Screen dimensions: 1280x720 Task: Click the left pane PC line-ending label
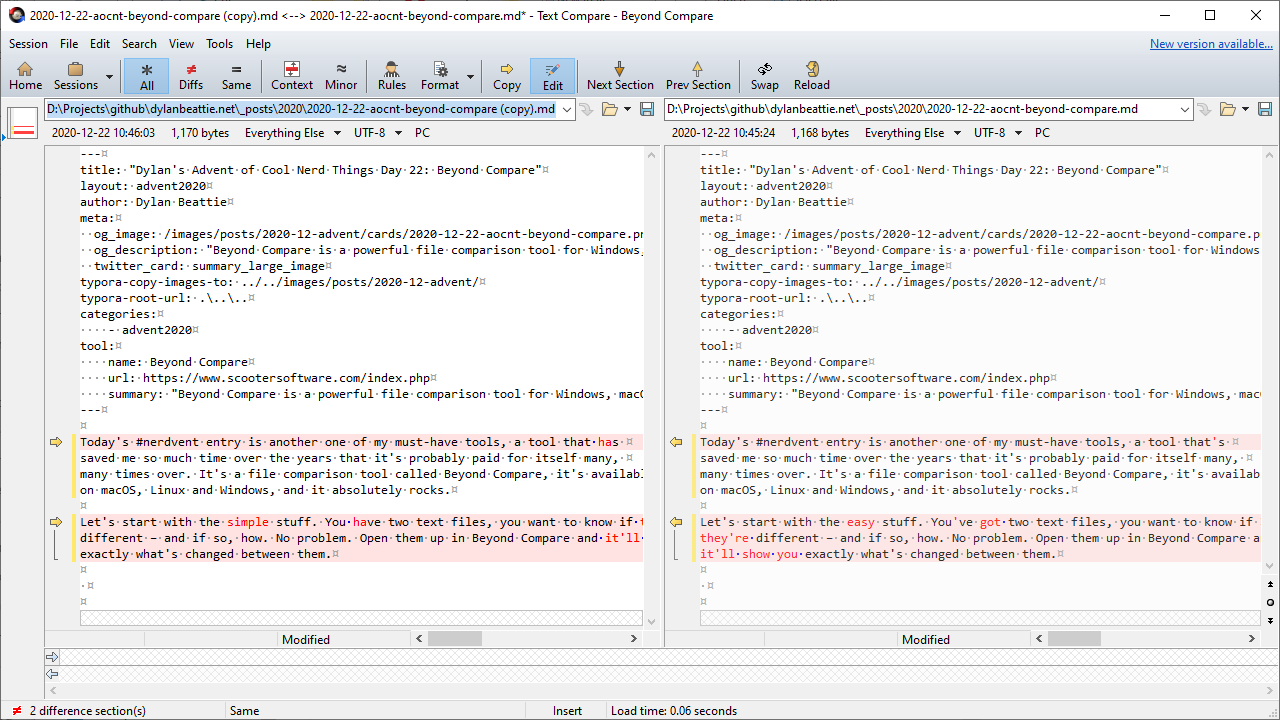(423, 133)
